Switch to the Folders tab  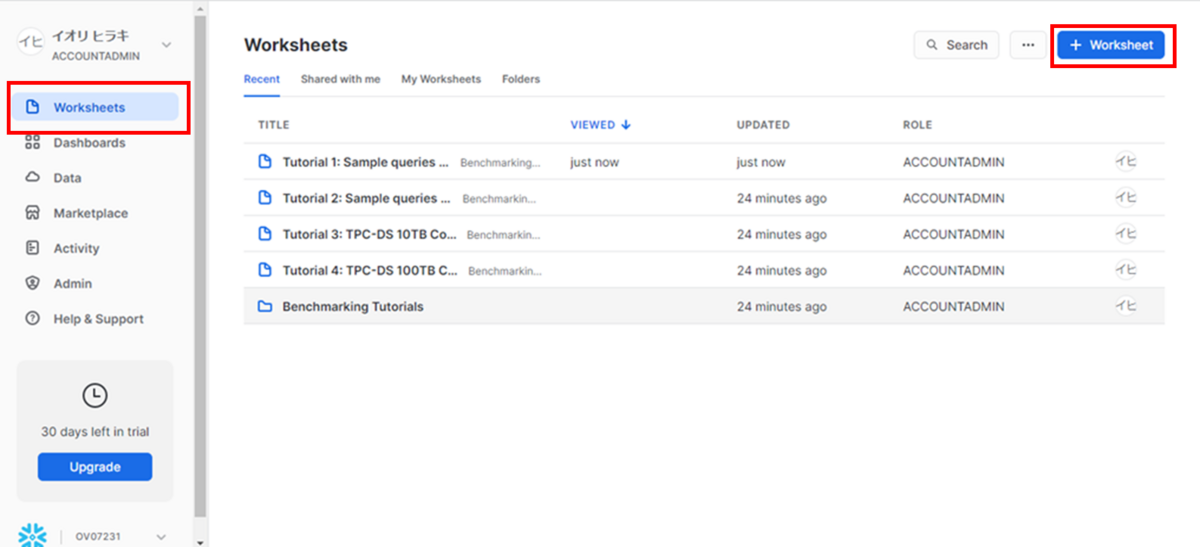[x=521, y=79]
